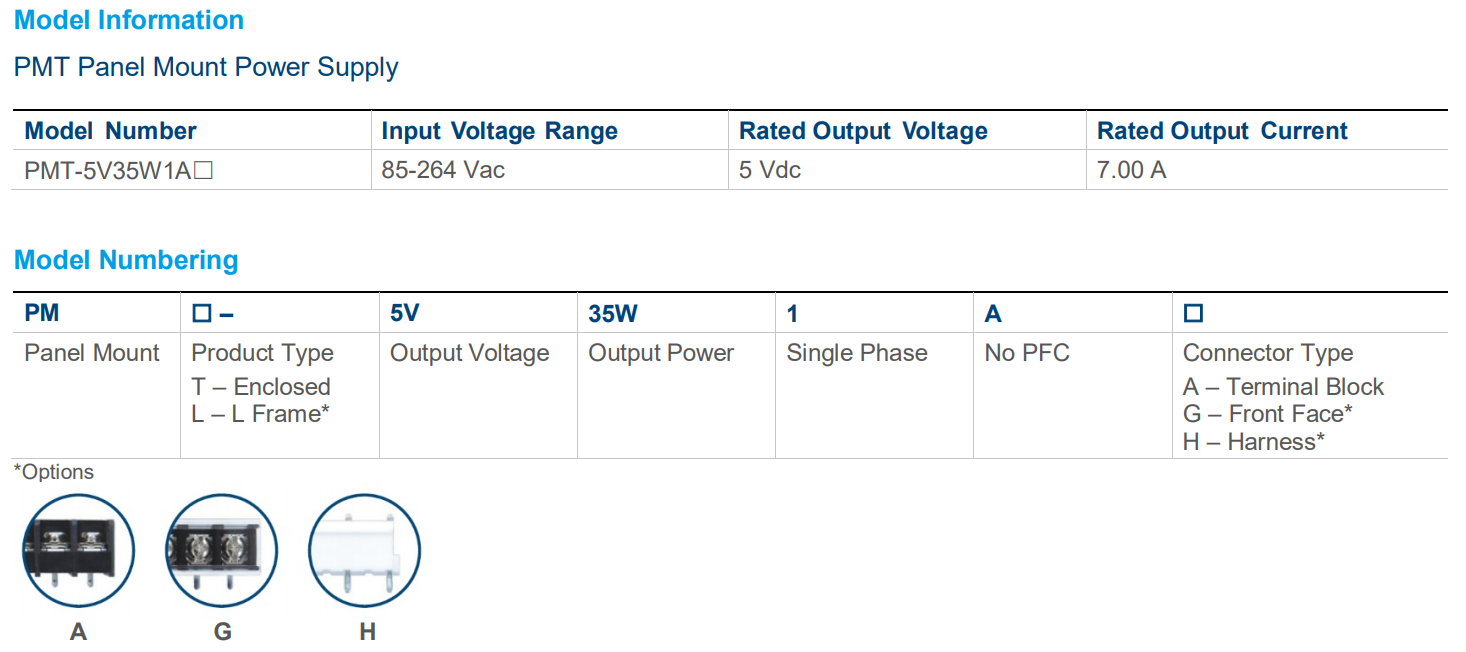Click the H – Harness entry

tap(1253, 441)
